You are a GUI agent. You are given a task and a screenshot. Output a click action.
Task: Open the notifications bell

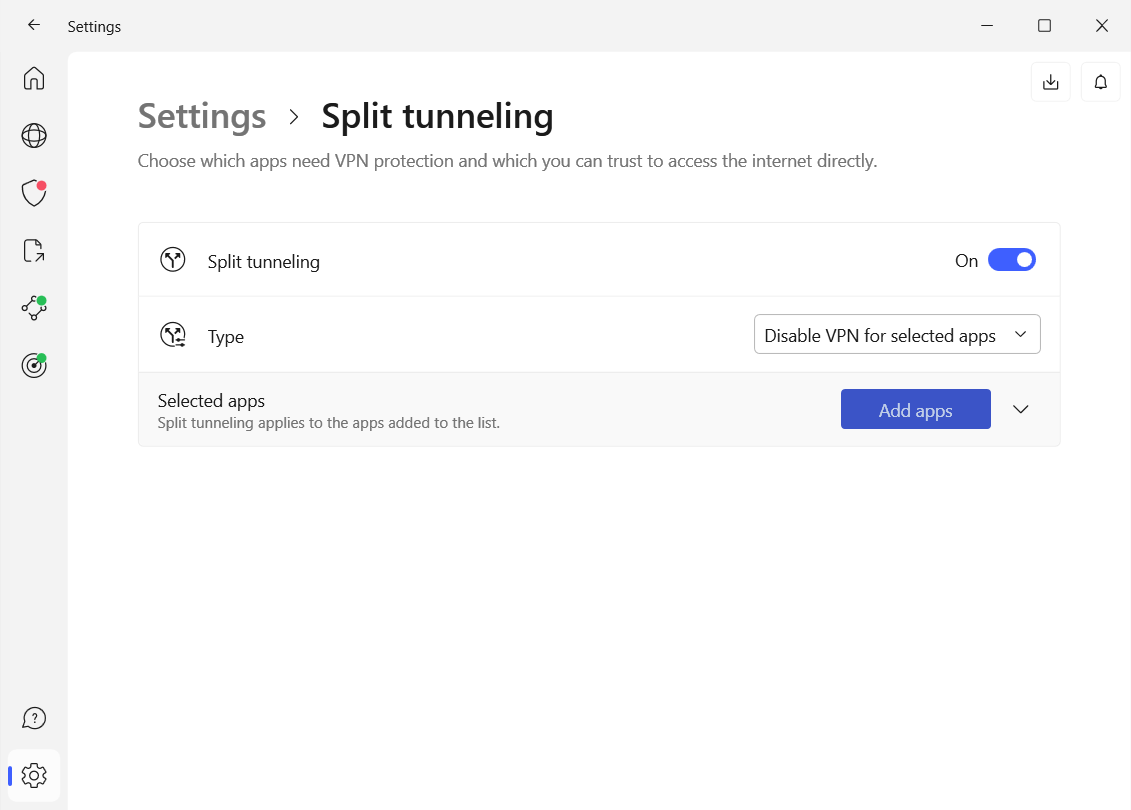click(1100, 82)
